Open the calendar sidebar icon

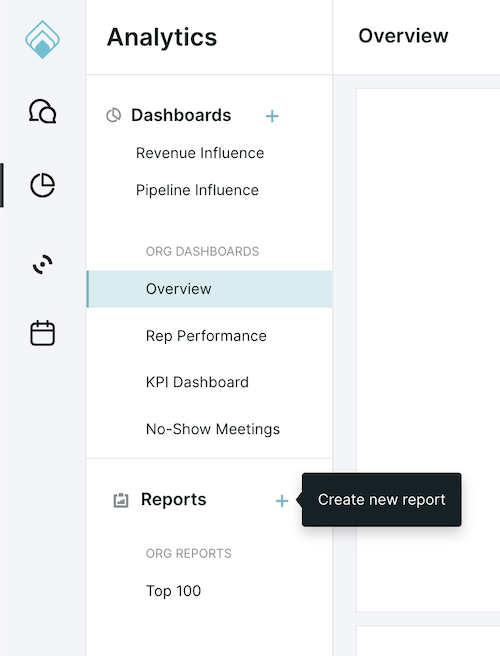(42, 333)
